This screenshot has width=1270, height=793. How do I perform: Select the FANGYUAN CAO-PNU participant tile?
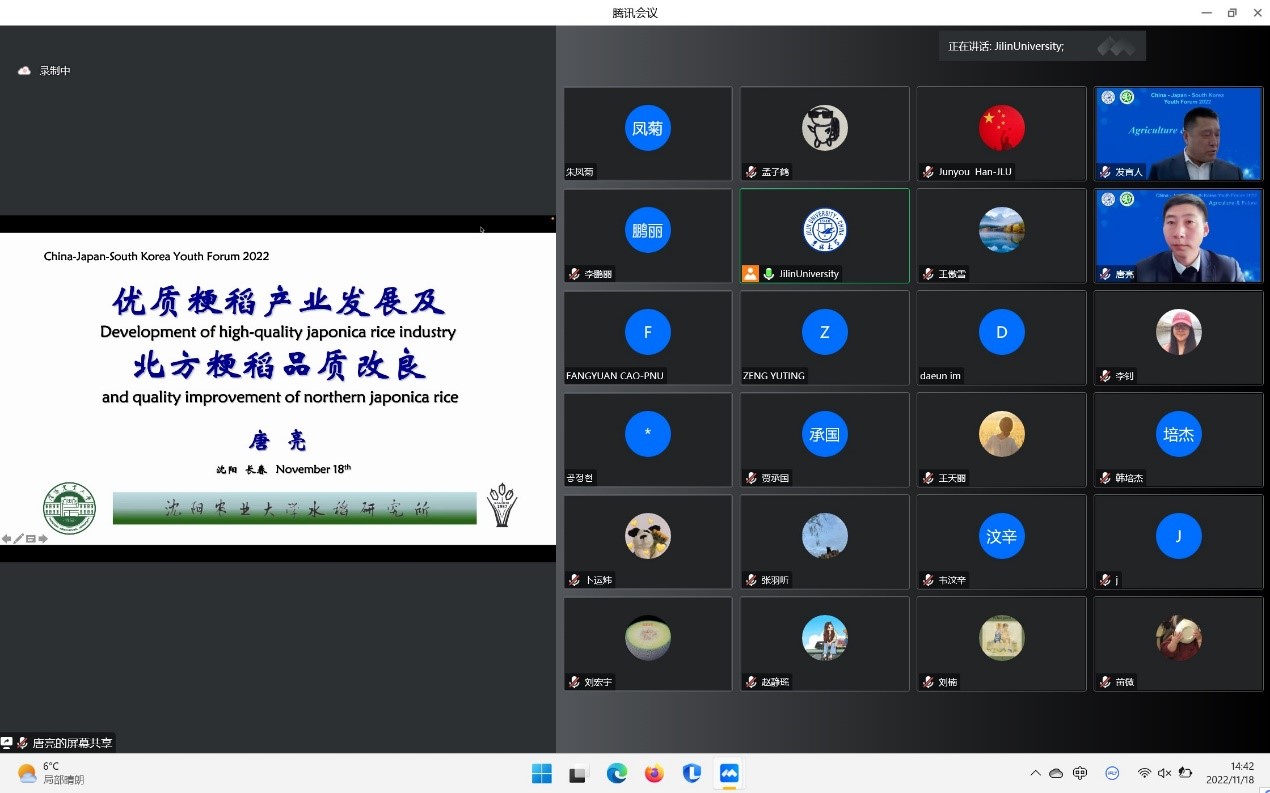(647, 338)
